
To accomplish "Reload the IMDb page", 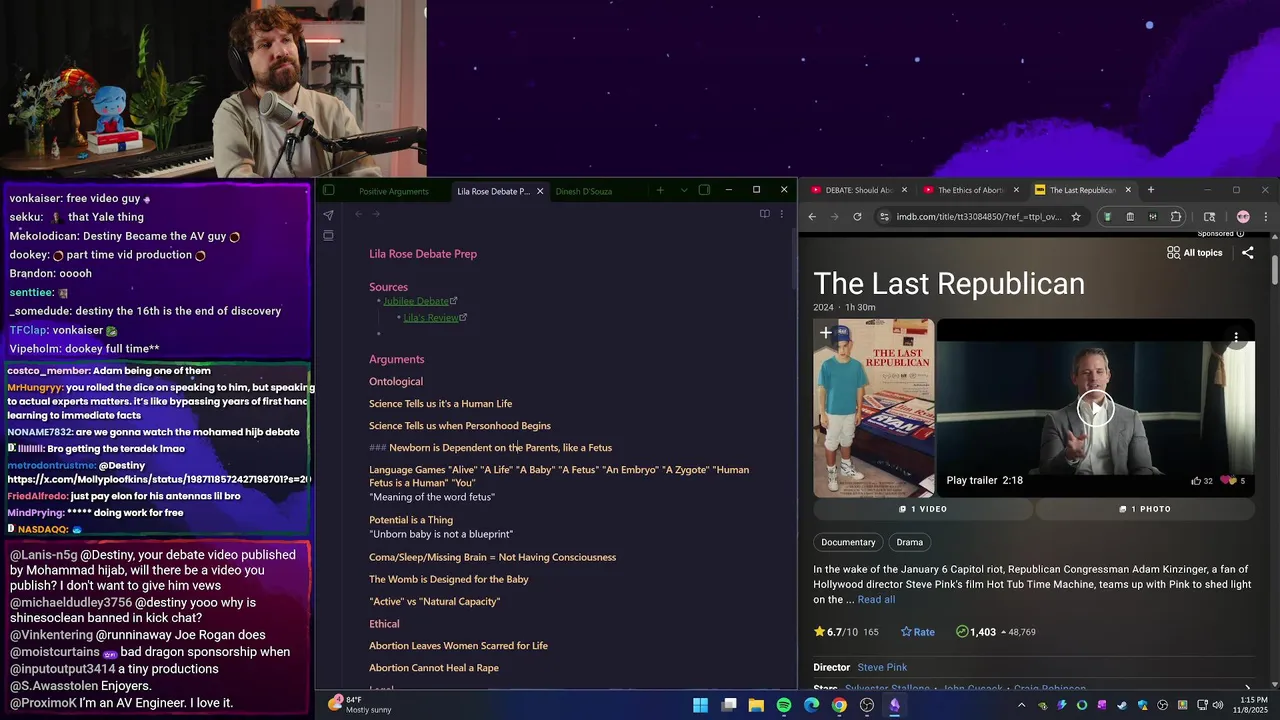I will pos(857,216).
